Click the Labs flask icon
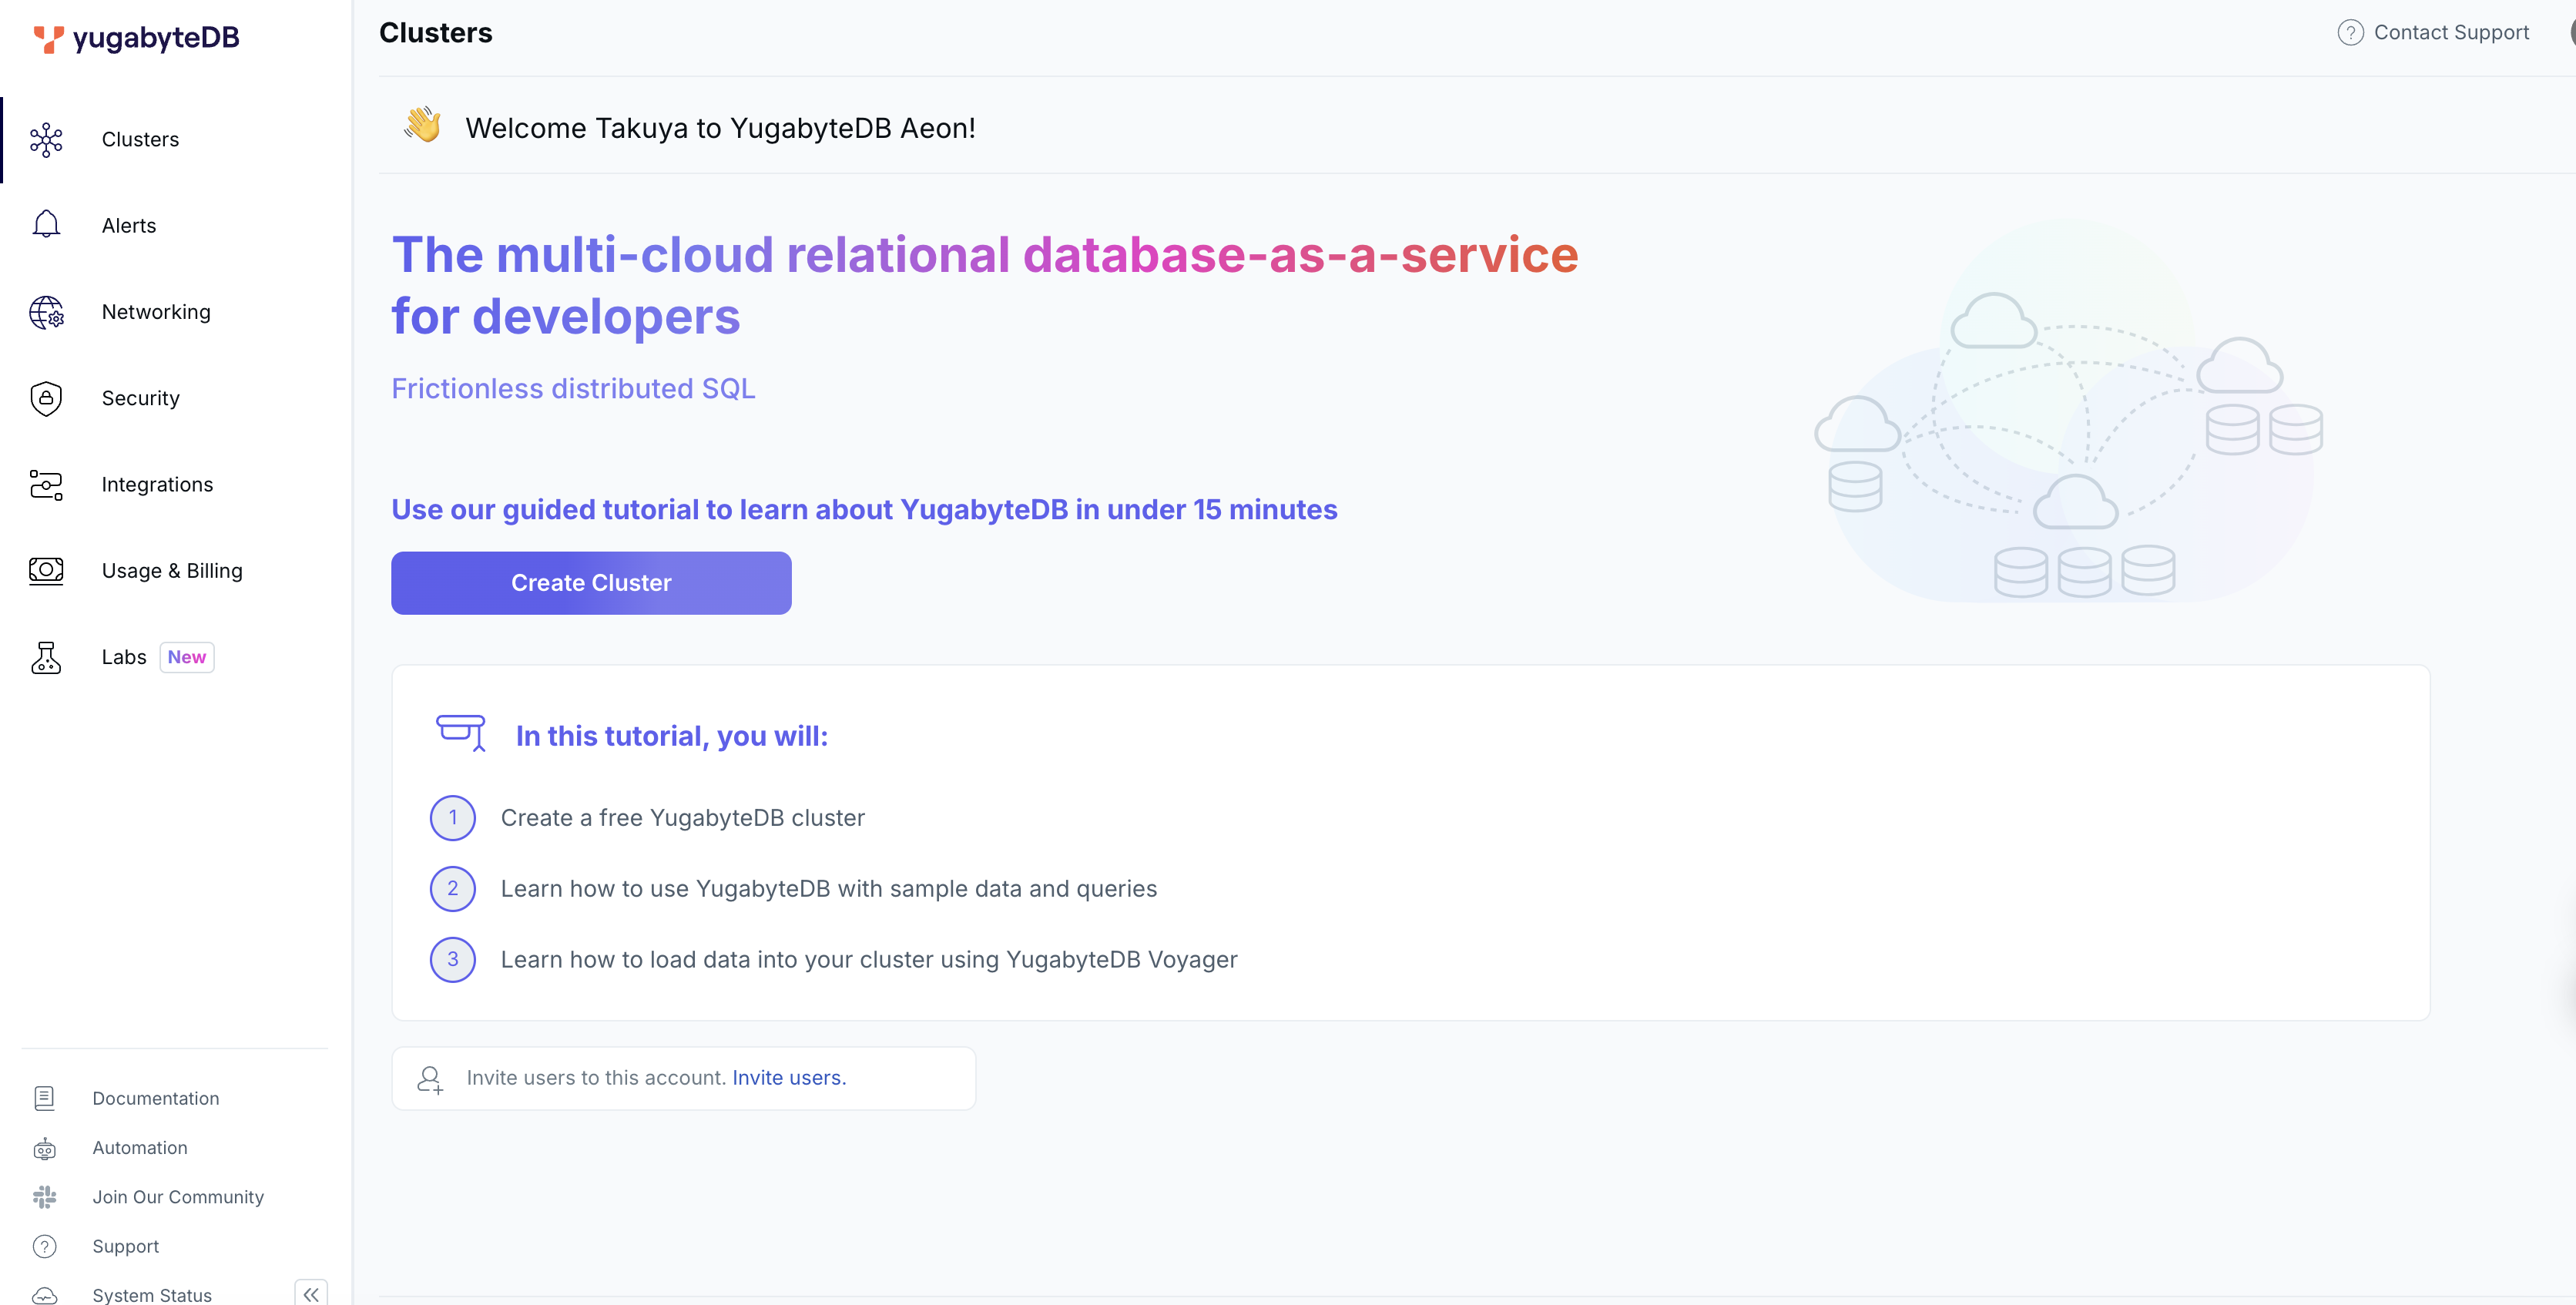The image size is (2576, 1305). tap(46, 657)
